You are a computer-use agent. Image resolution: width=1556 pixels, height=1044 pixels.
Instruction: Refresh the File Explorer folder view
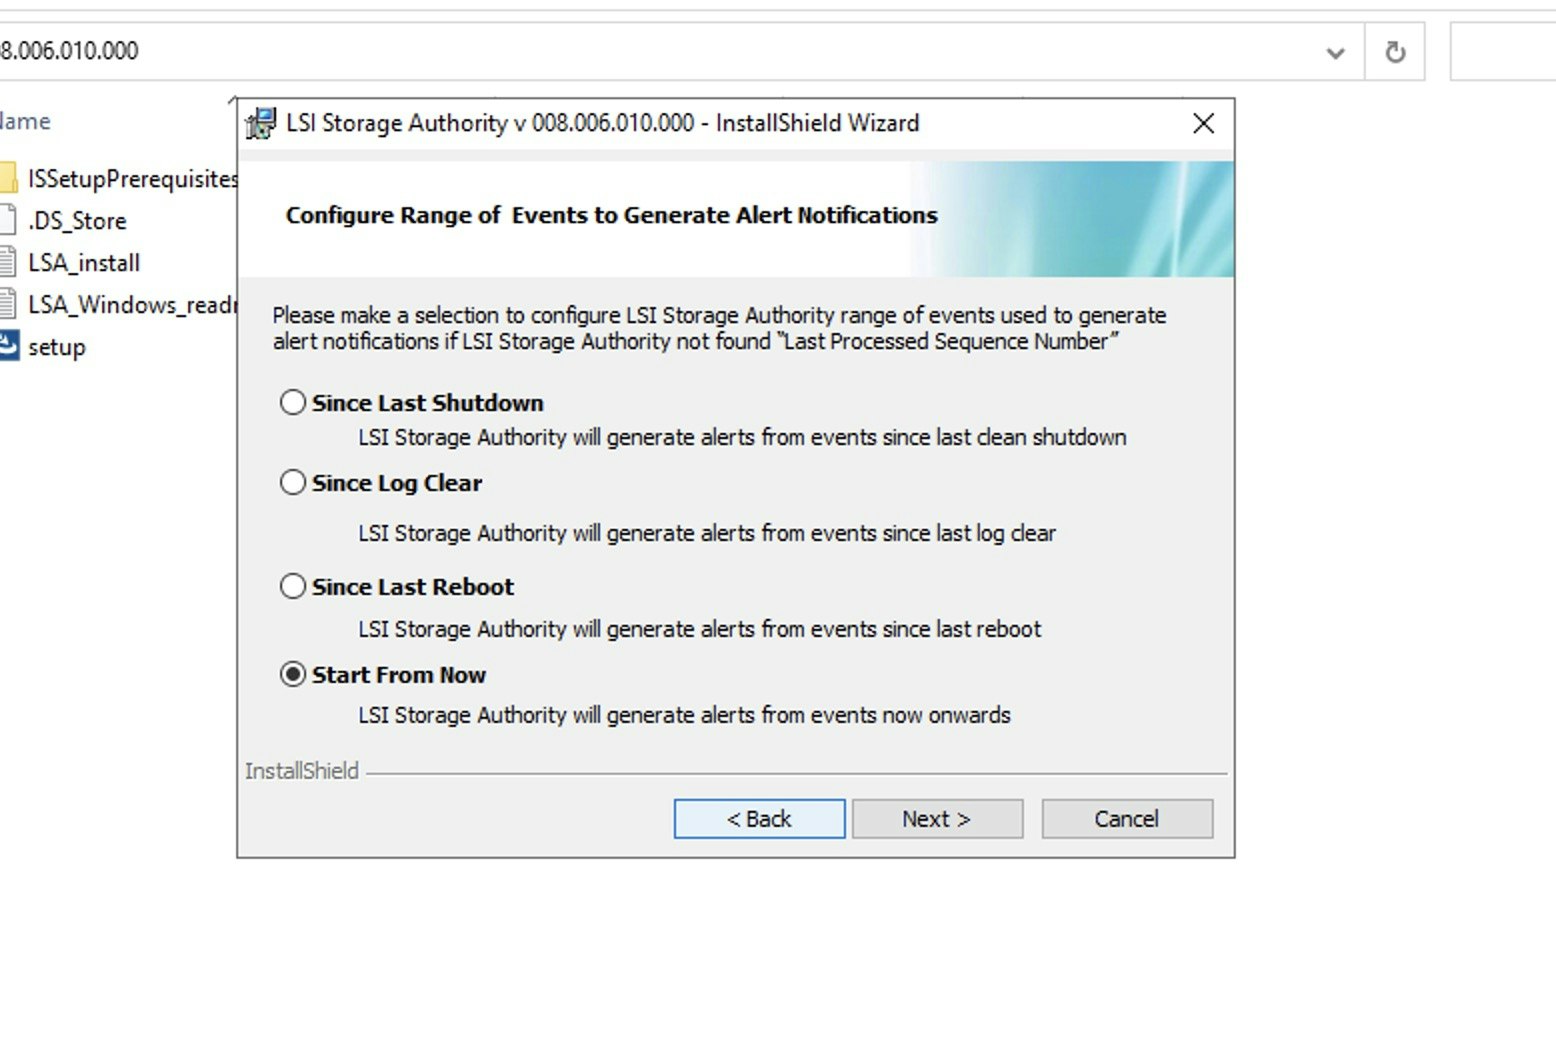(1395, 52)
